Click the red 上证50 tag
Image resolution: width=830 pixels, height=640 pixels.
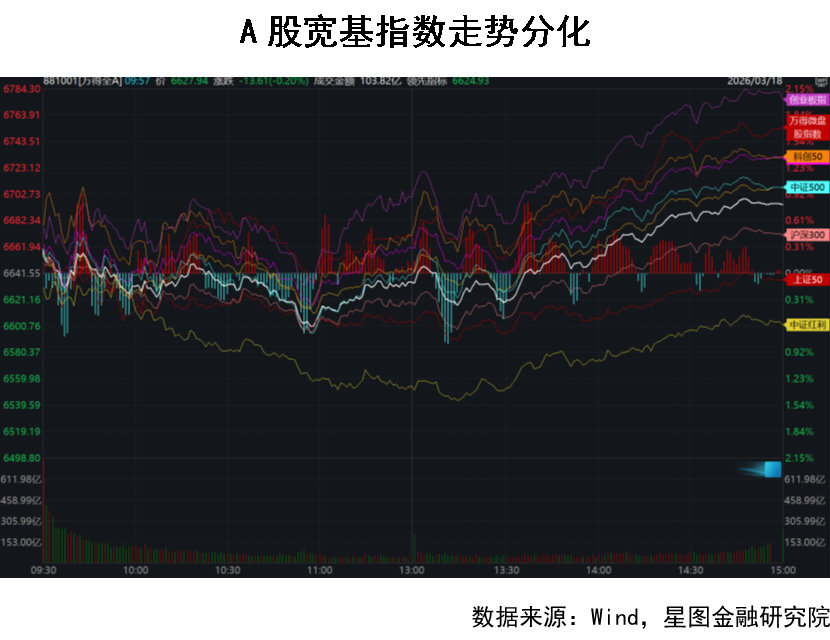pos(807,280)
